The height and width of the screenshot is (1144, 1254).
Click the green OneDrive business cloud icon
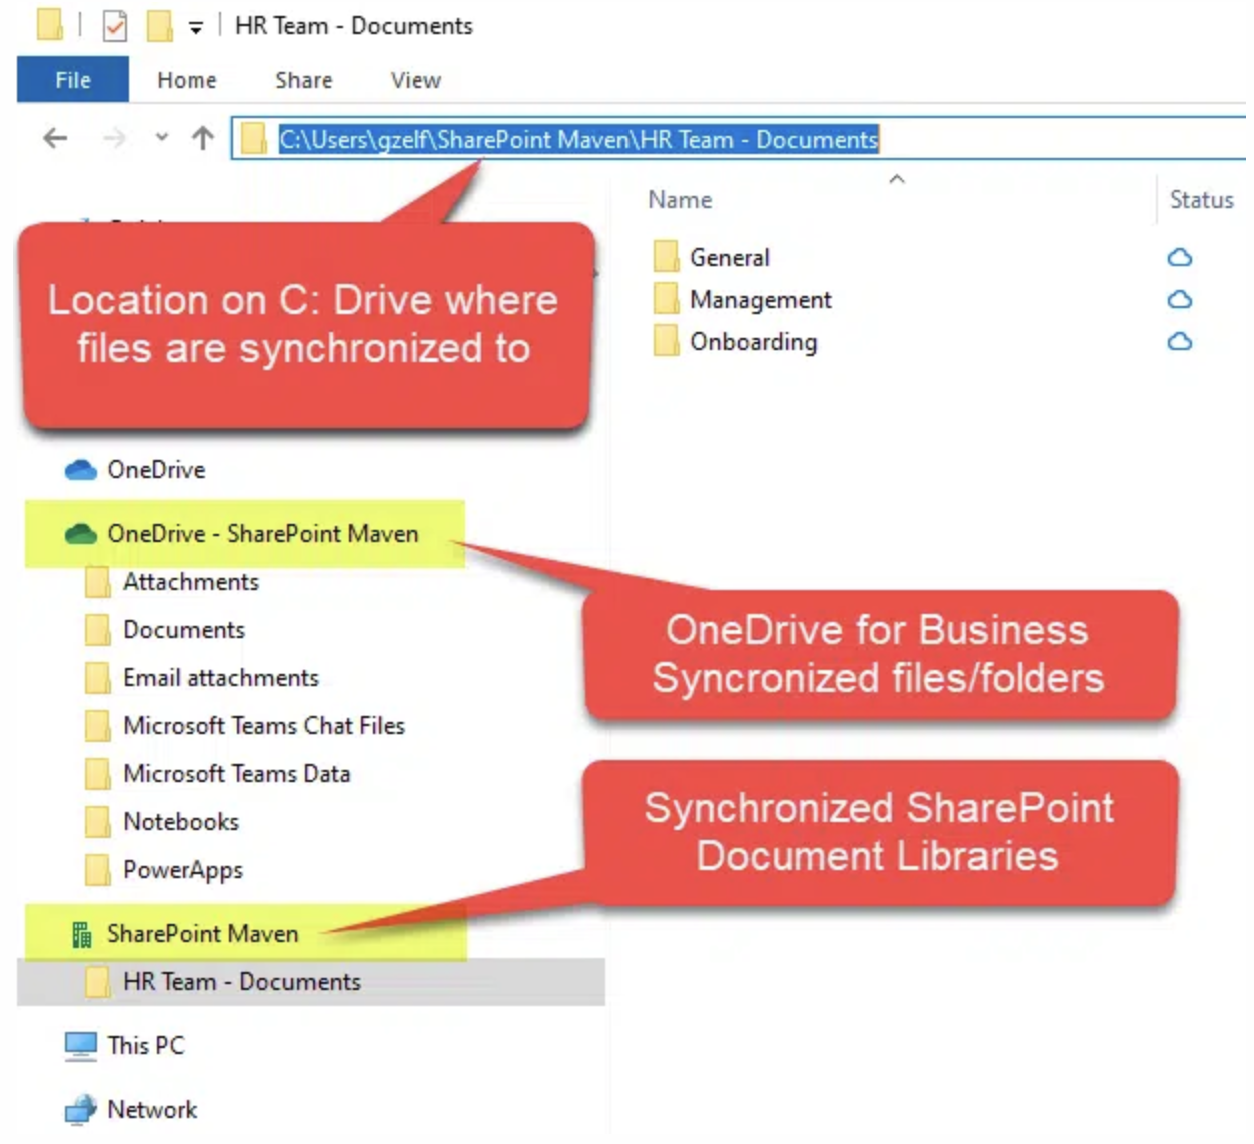point(80,534)
